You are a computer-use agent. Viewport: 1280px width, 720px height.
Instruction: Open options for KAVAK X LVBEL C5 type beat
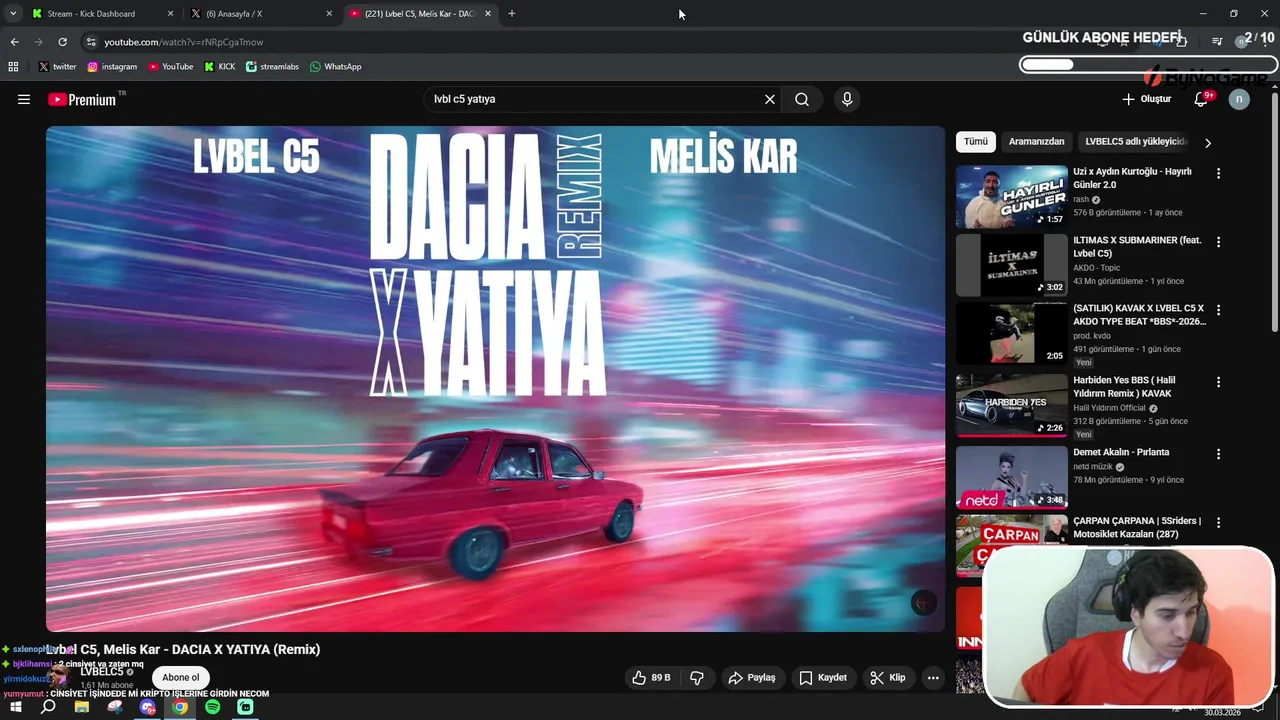(x=1218, y=310)
